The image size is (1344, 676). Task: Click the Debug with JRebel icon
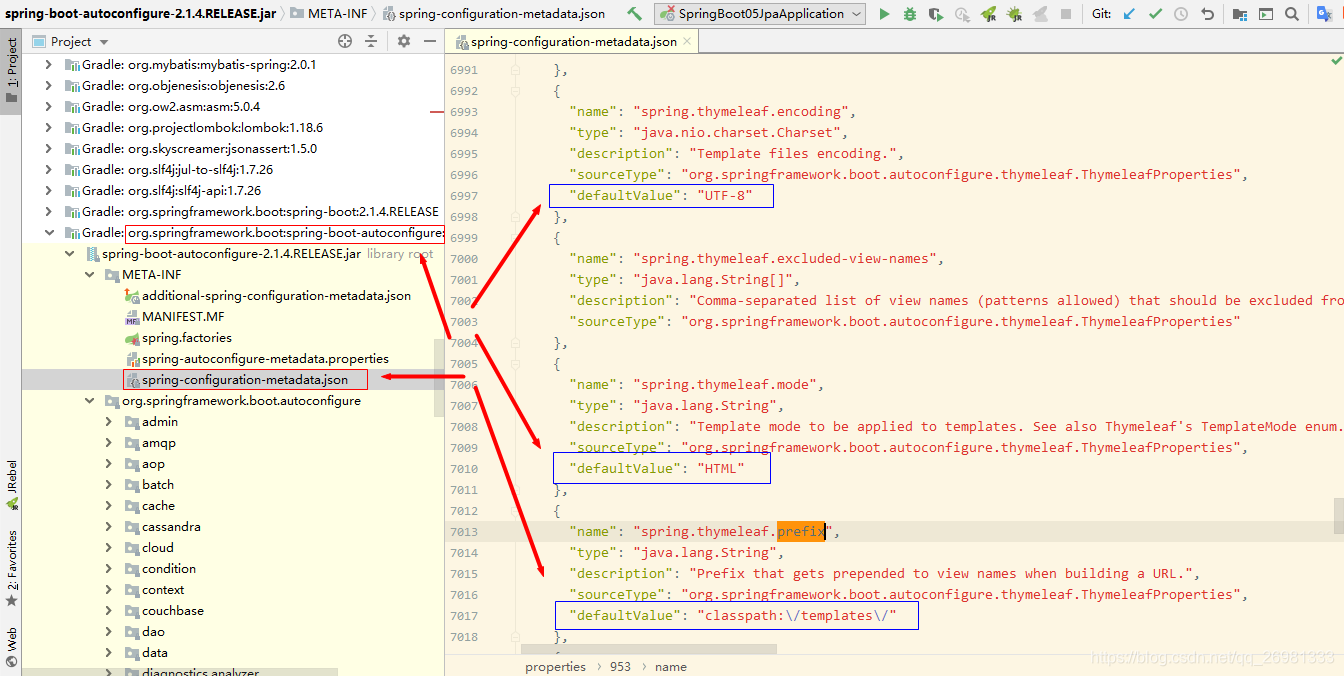(1014, 14)
